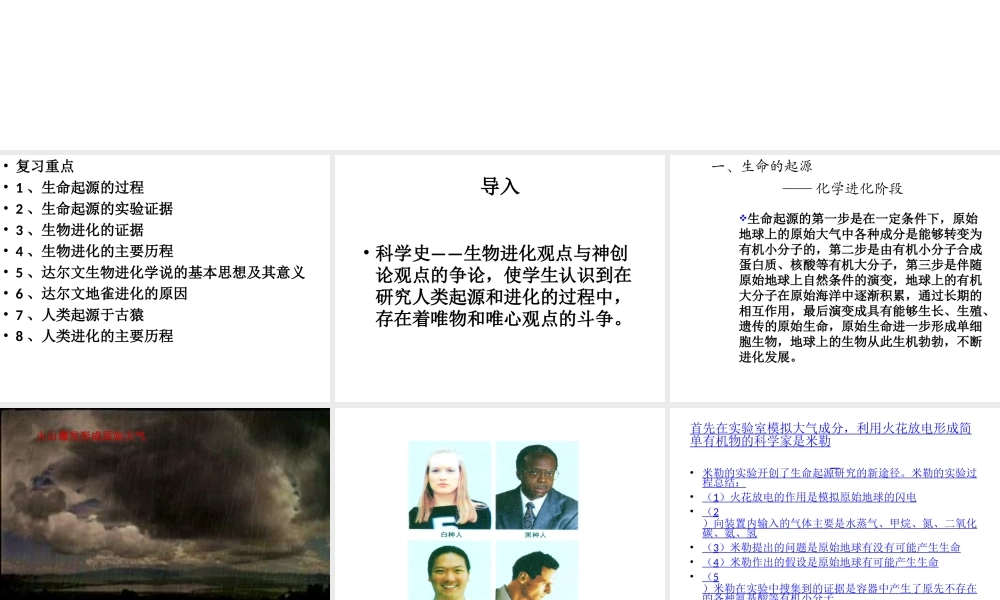Click the 化学进化阶段 subtitle
The height and width of the screenshot is (600, 1000).
pyautogui.click(x=842, y=188)
